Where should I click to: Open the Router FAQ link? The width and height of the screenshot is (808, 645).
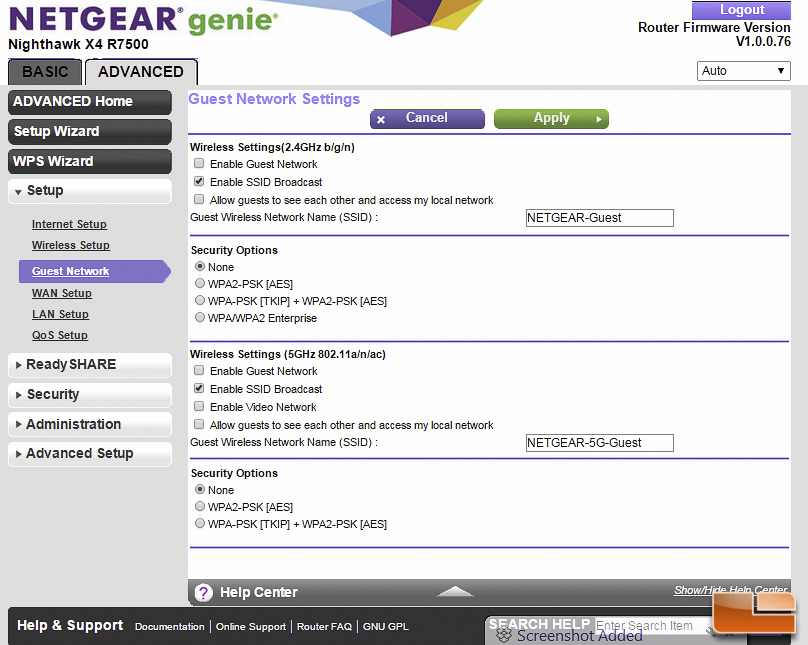[324, 626]
